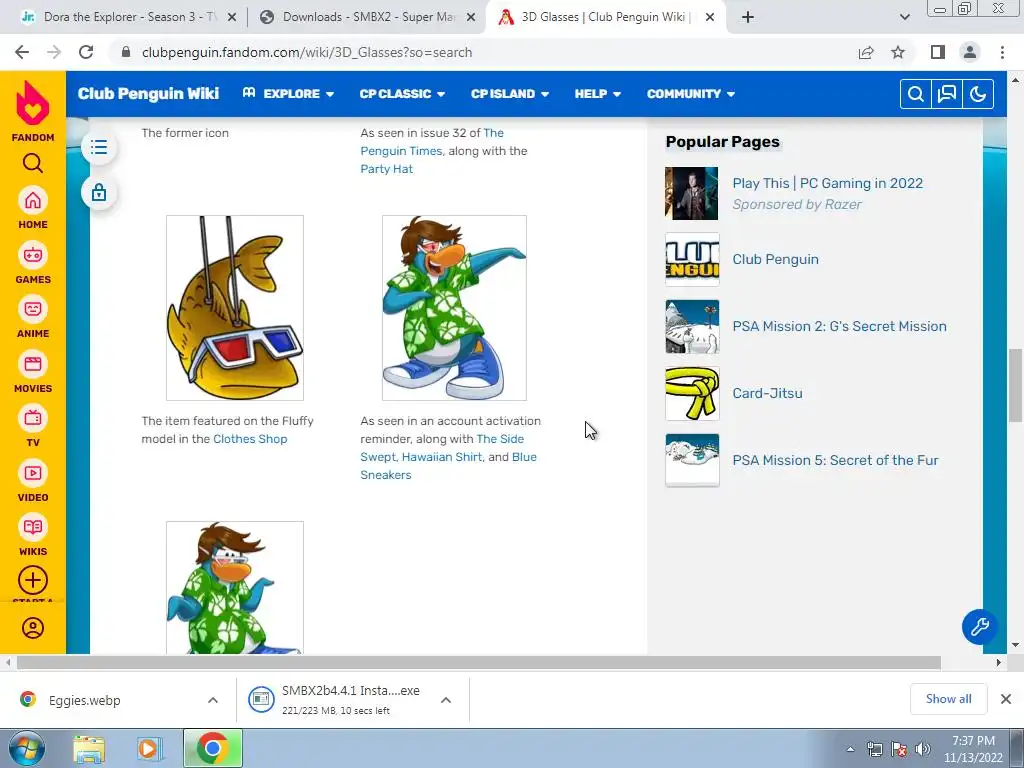Image resolution: width=1024 pixels, height=768 pixels.
Task: Close the downloads bar
Action: 1006,699
